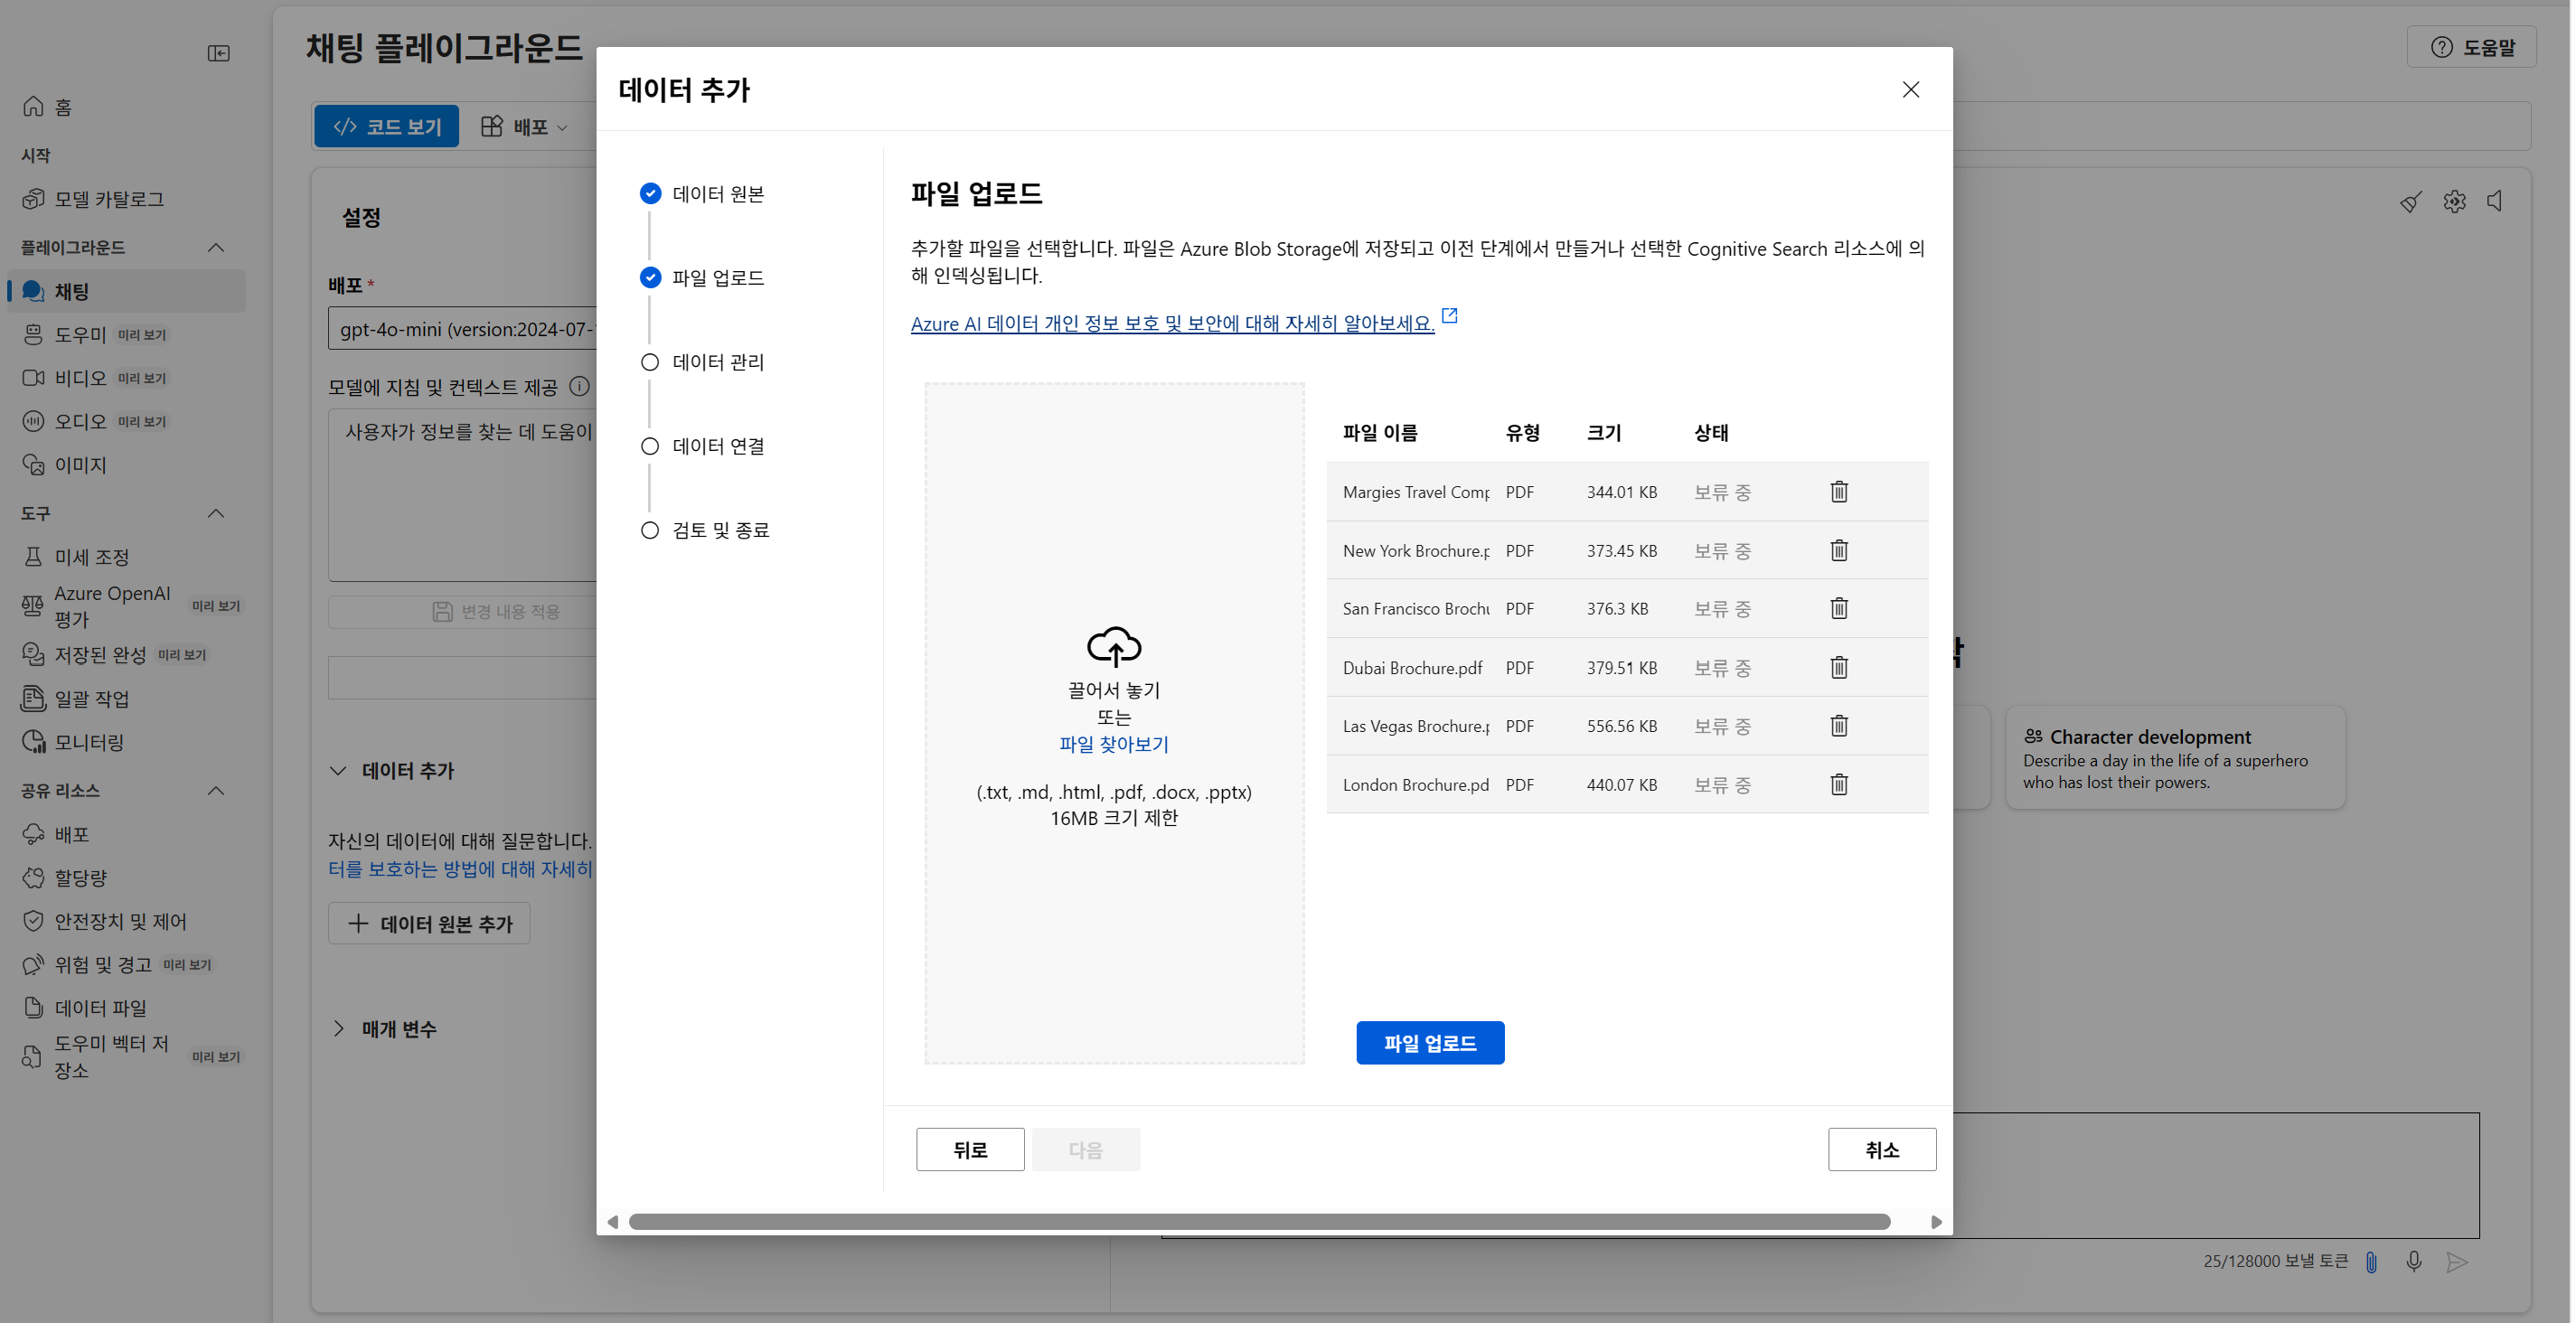The width and height of the screenshot is (2576, 1323).
Task: Remove the San Francisco Brochure file
Action: point(1839,608)
